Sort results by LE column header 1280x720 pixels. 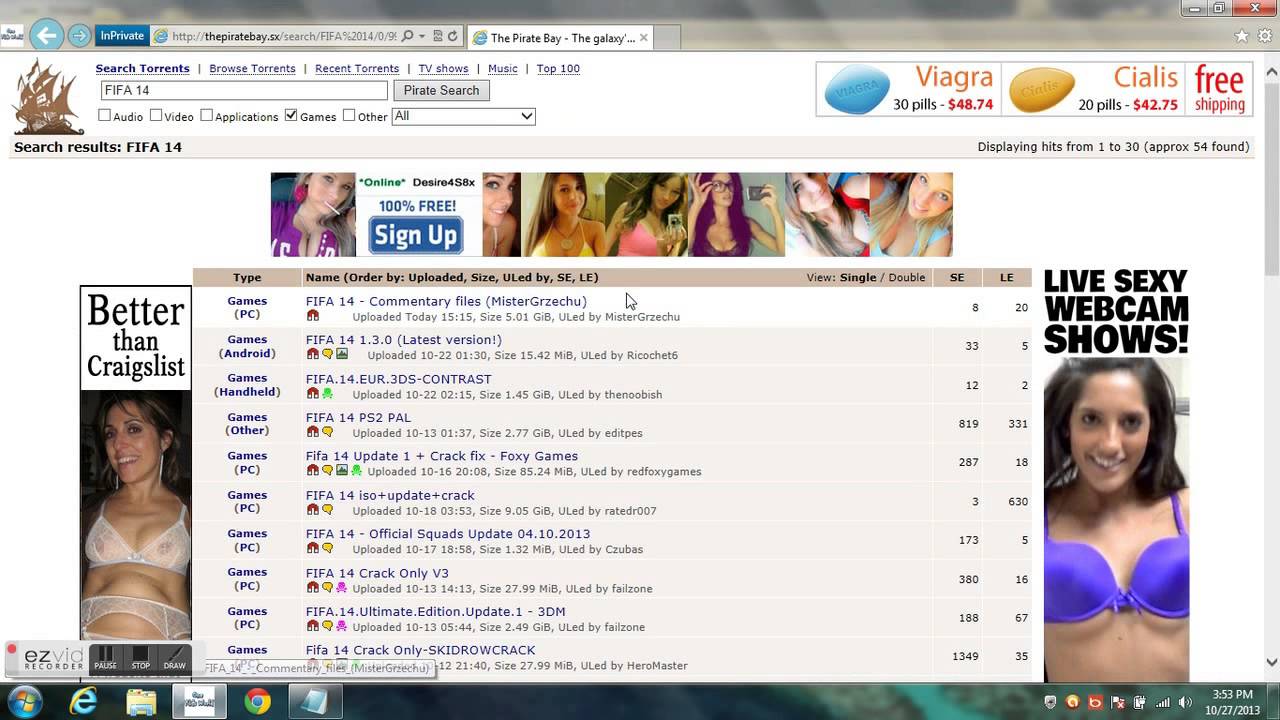point(1007,278)
